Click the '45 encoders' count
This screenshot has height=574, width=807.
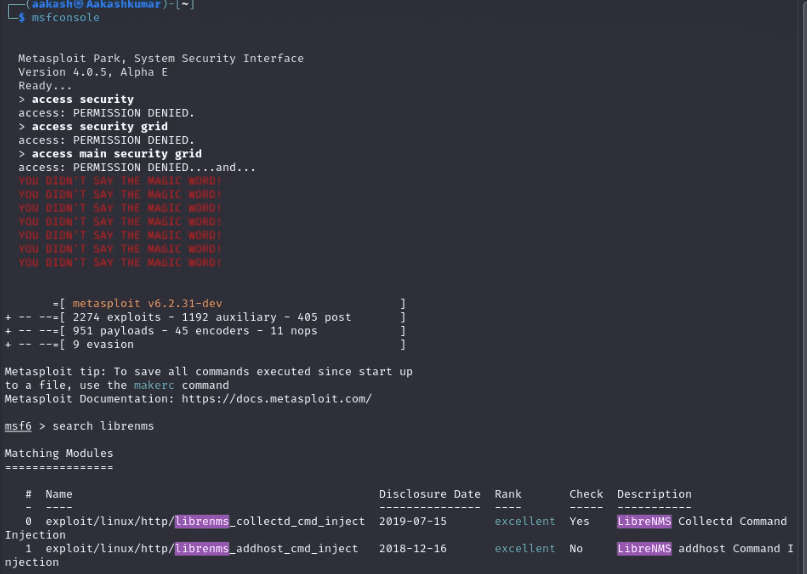[212, 331]
